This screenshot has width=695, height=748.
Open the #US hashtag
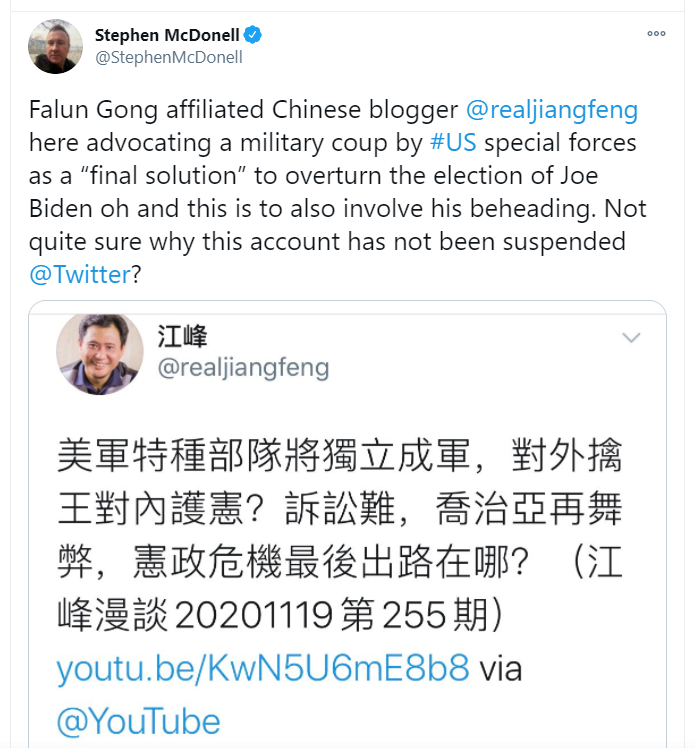[453, 143]
